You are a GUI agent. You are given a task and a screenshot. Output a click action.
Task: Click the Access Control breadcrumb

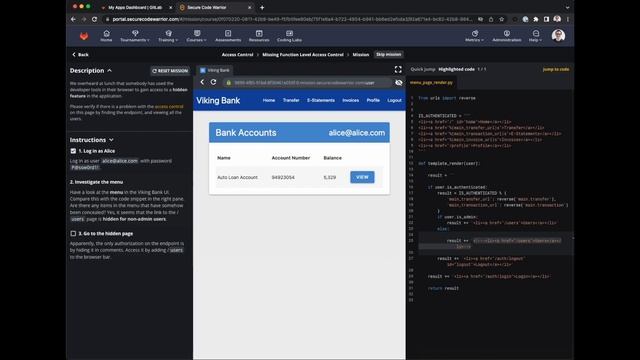point(237,54)
